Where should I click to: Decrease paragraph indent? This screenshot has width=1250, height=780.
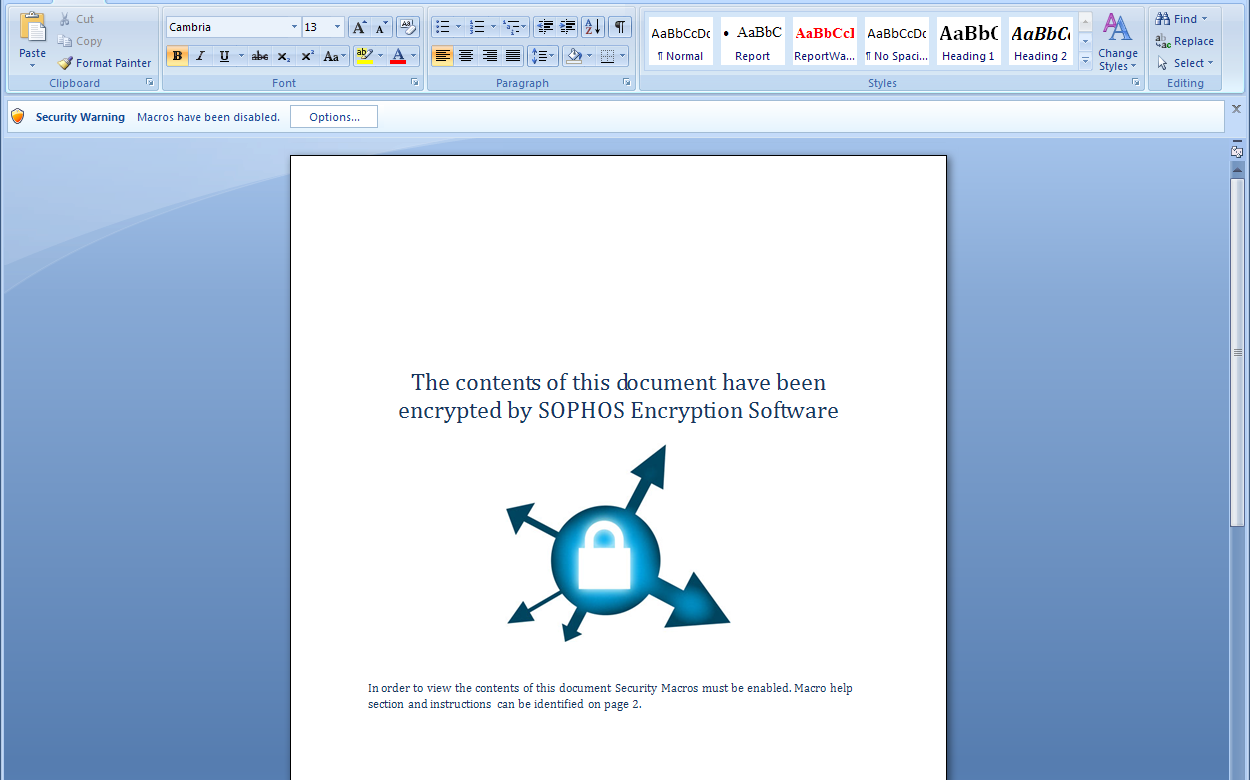click(x=545, y=27)
